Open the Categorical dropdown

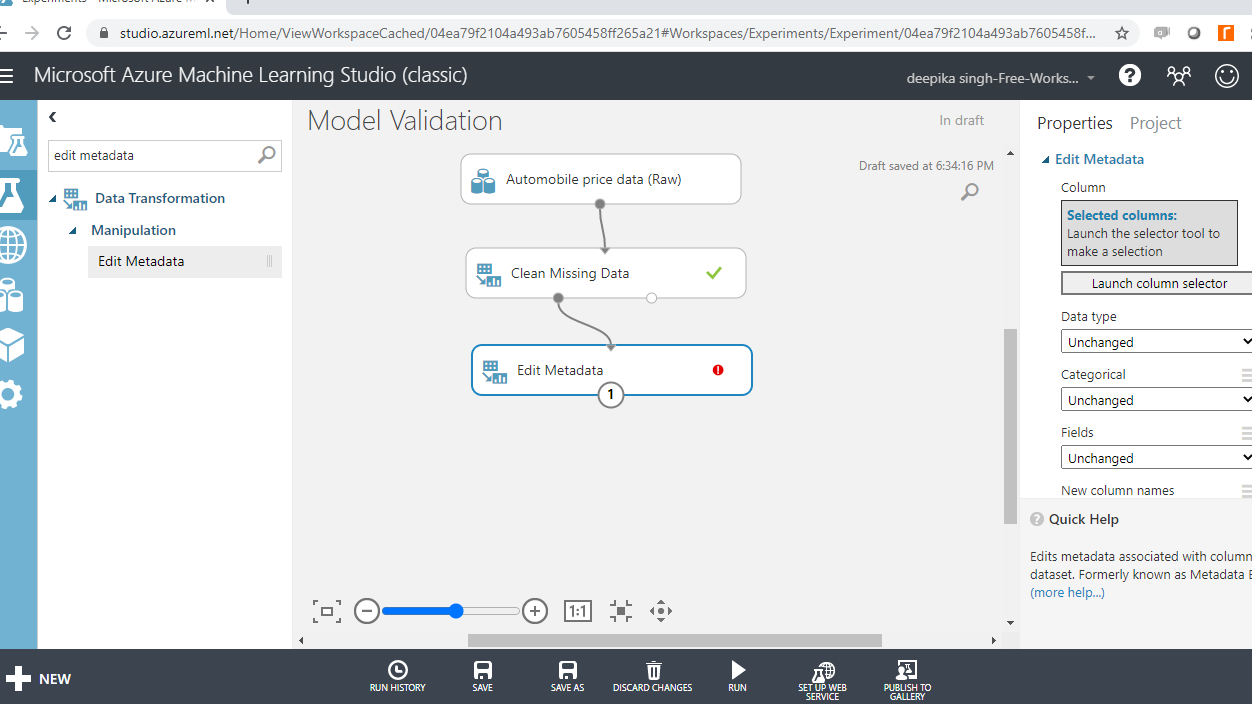1157,400
